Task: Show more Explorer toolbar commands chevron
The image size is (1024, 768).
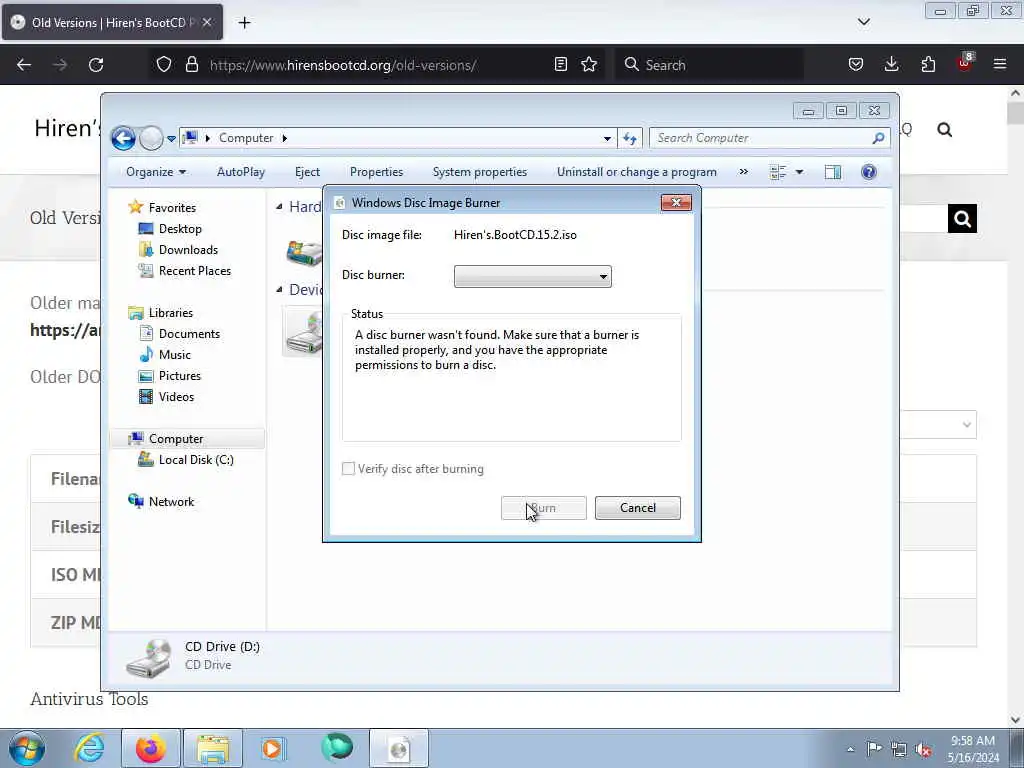Action: click(743, 172)
